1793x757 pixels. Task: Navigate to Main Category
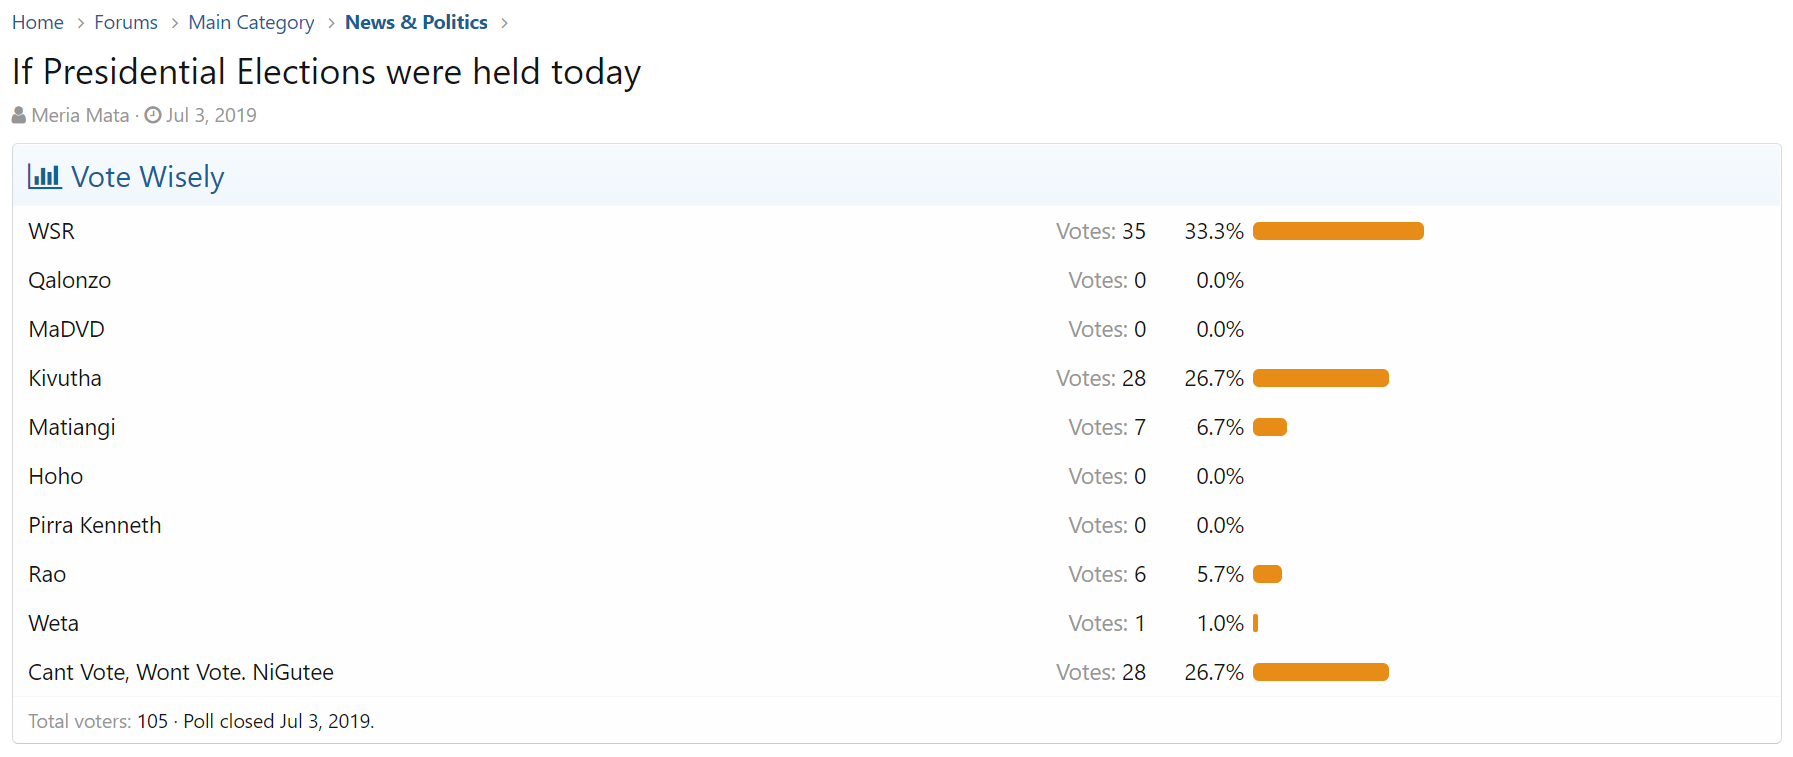[x=251, y=22]
